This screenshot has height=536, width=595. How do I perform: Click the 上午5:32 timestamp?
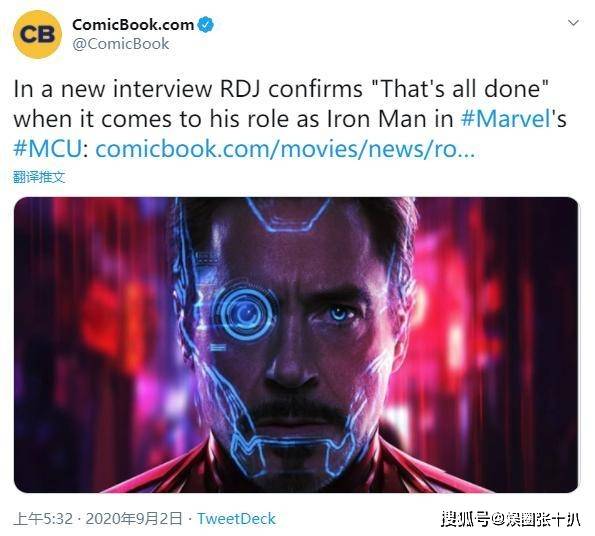[43, 519]
